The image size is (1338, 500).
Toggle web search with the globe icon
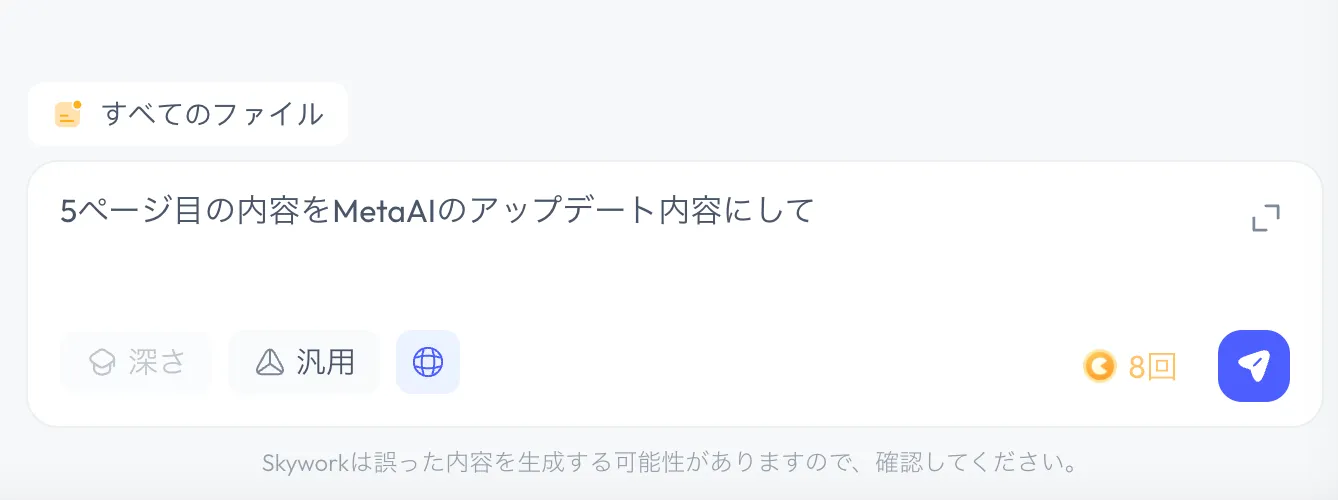point(428,362)
